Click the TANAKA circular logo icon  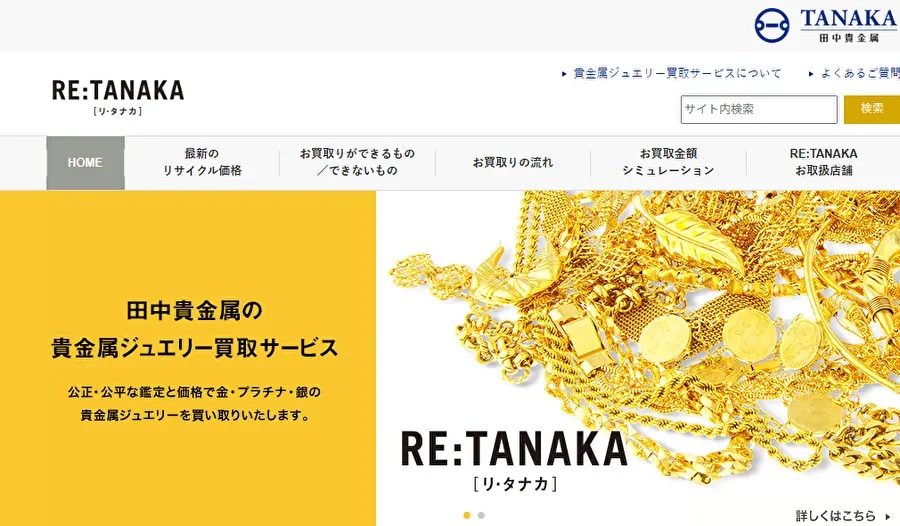click(772, 25)
